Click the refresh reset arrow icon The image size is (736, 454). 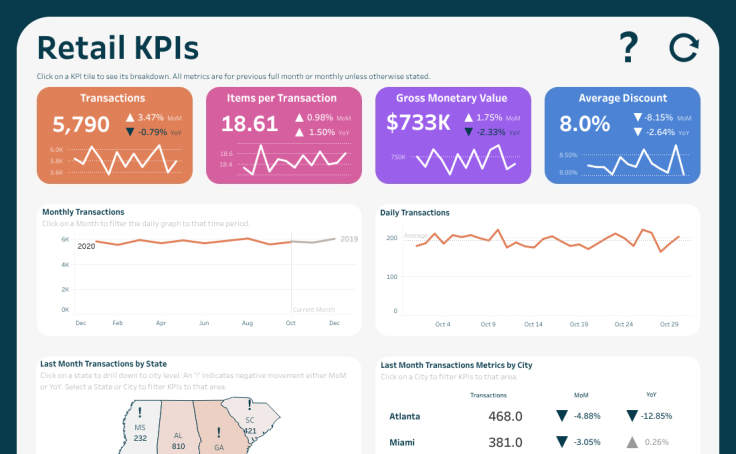(x=684, y=47)
